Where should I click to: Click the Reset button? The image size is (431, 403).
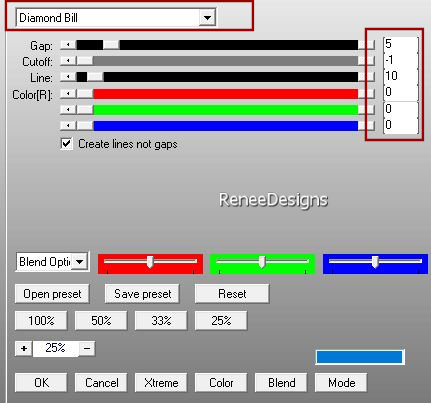(x=232, y=294)
